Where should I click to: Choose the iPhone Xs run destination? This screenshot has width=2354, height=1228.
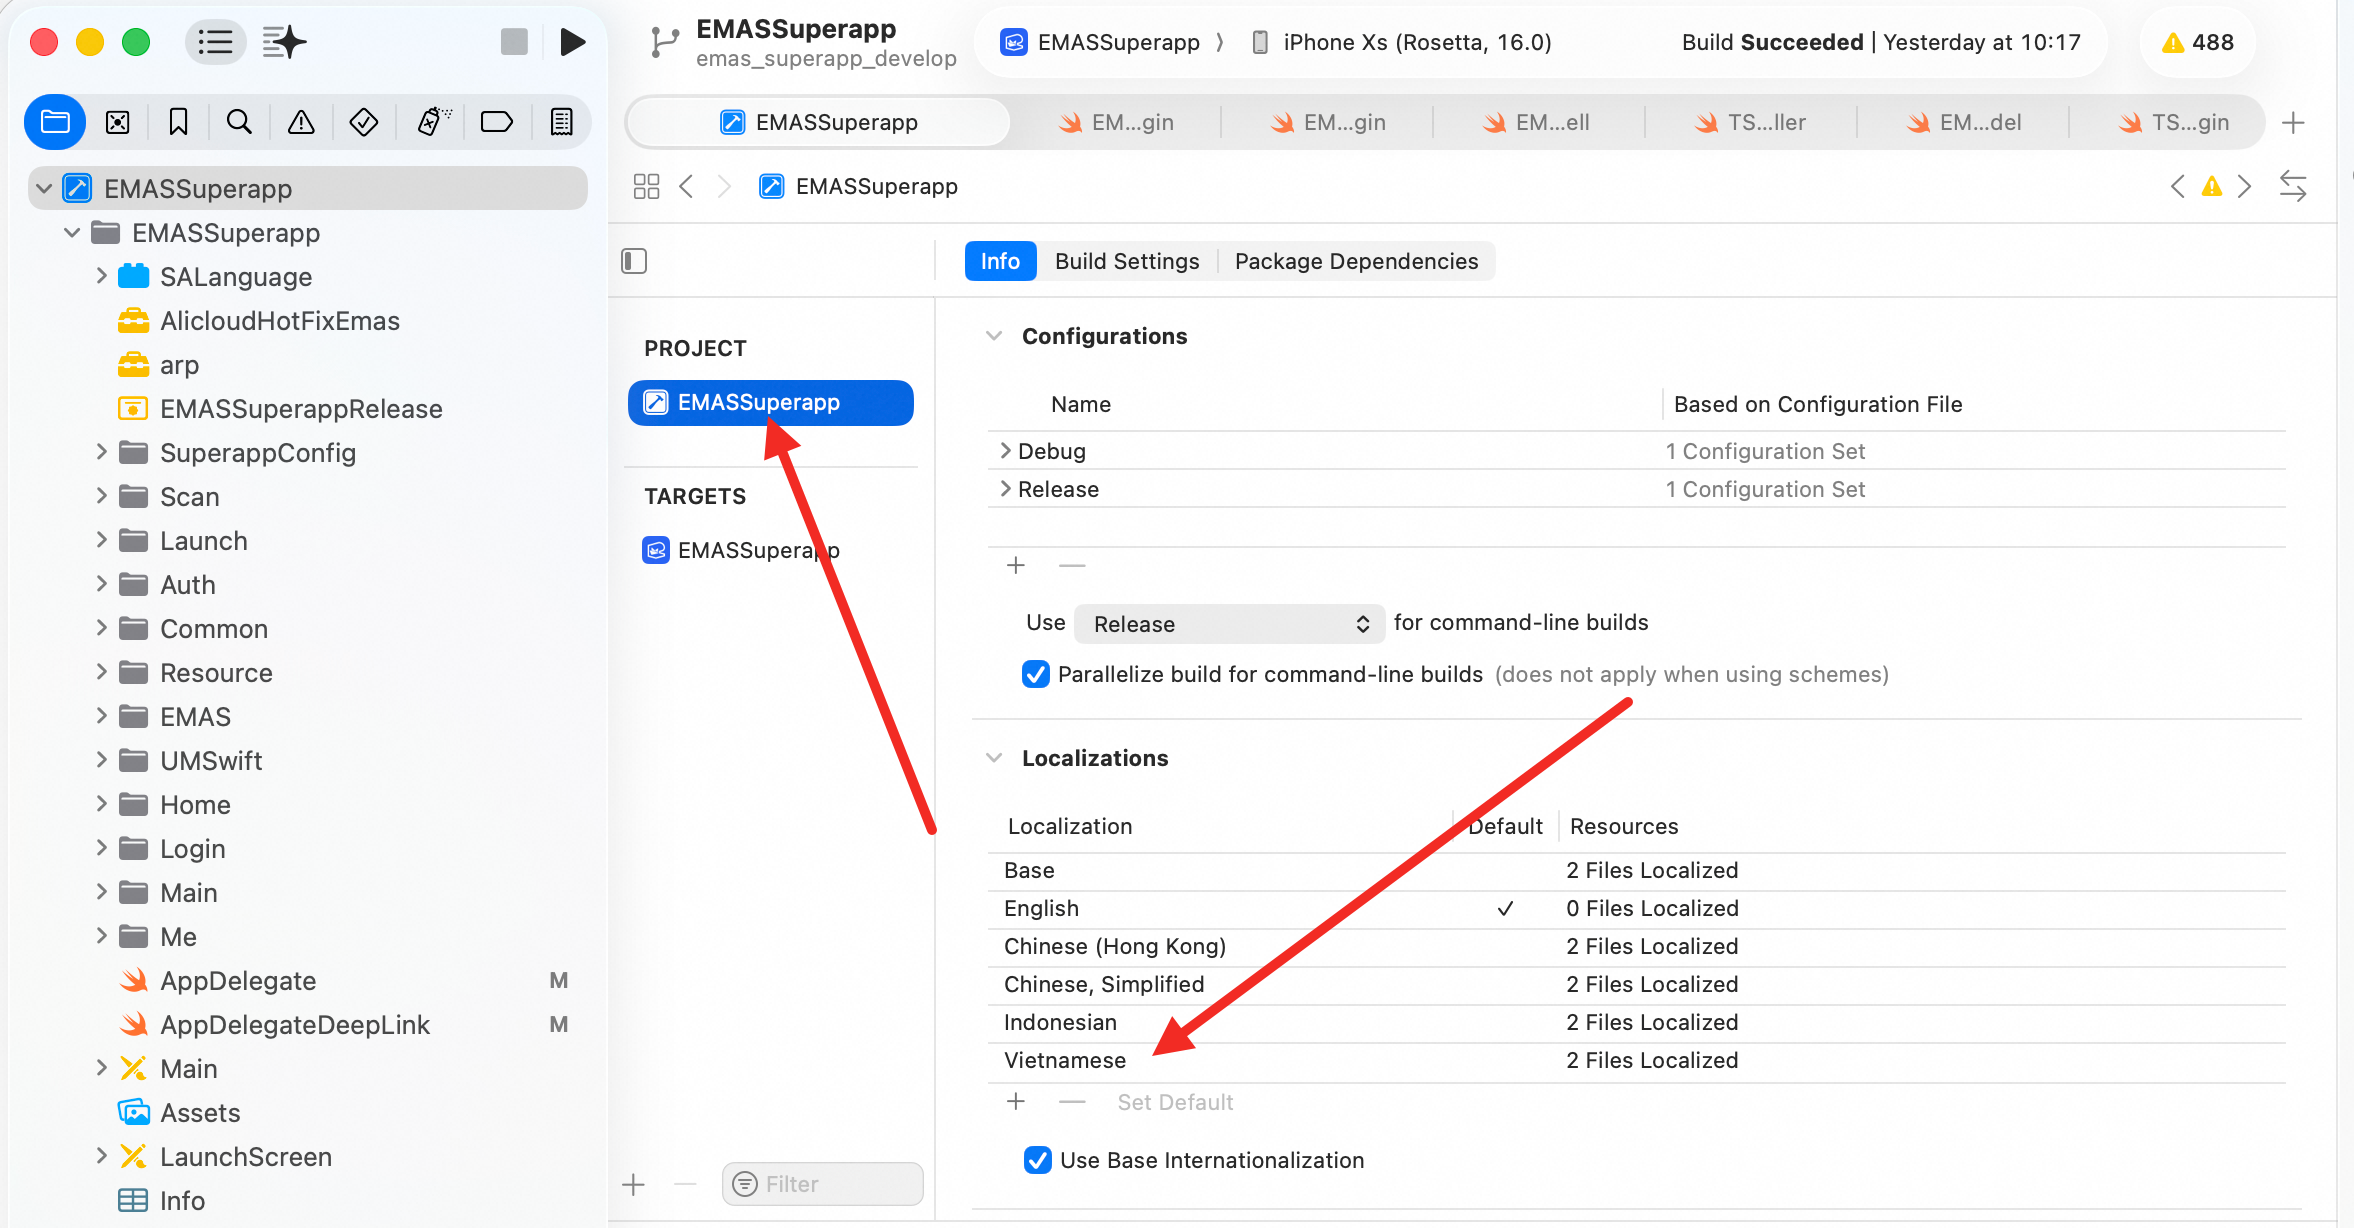pos(1402,42)
